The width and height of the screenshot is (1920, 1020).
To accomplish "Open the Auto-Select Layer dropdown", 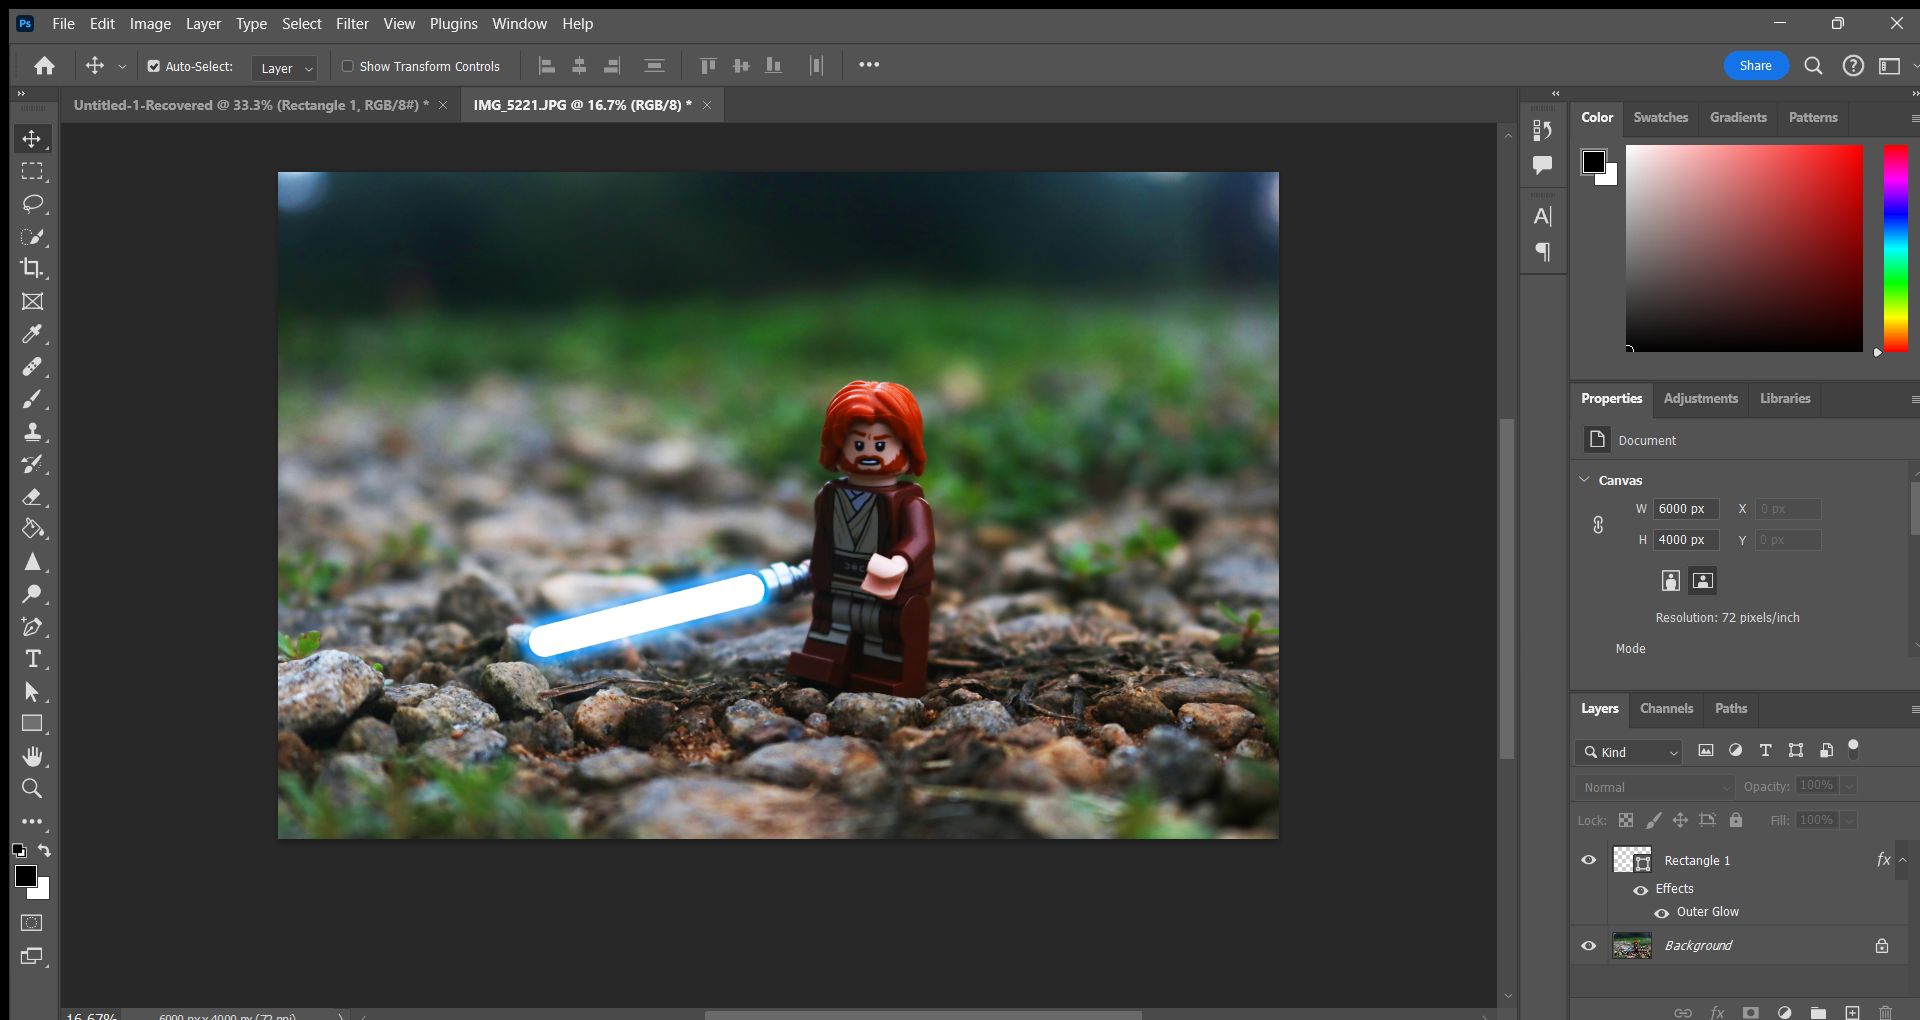I will pos(284,68).
